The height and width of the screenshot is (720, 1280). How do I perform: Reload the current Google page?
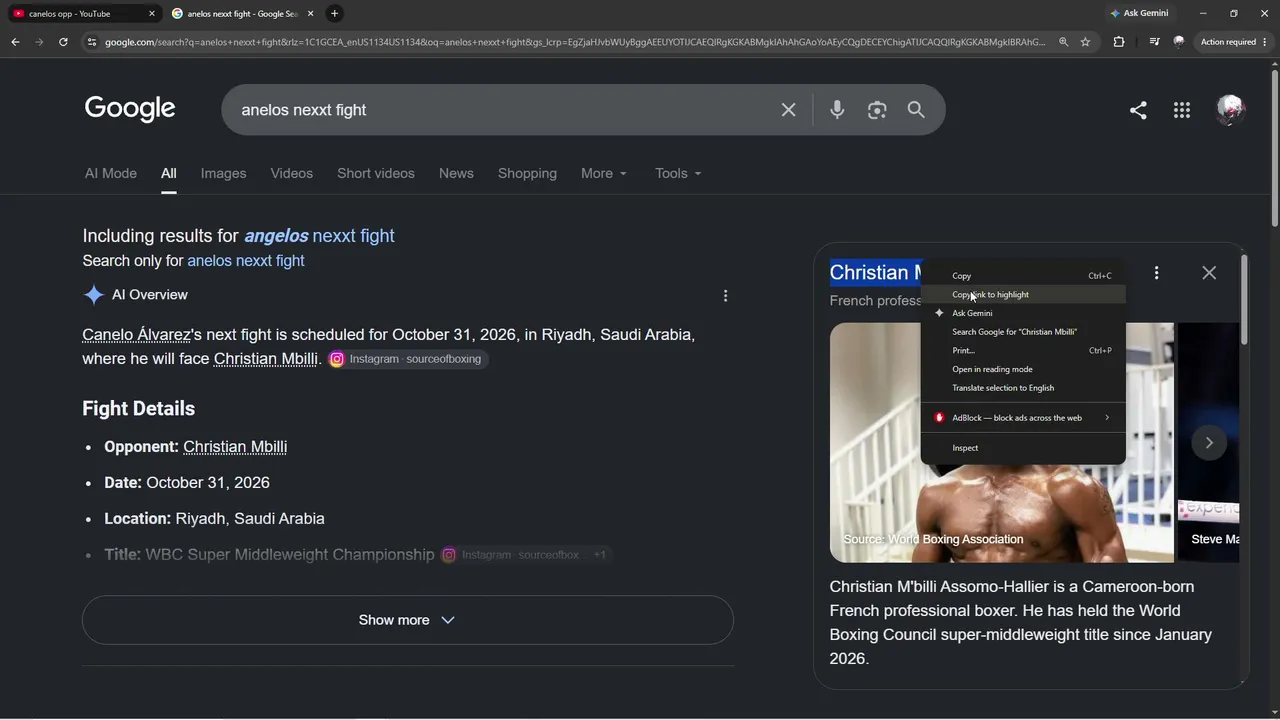tap(63, 42)
